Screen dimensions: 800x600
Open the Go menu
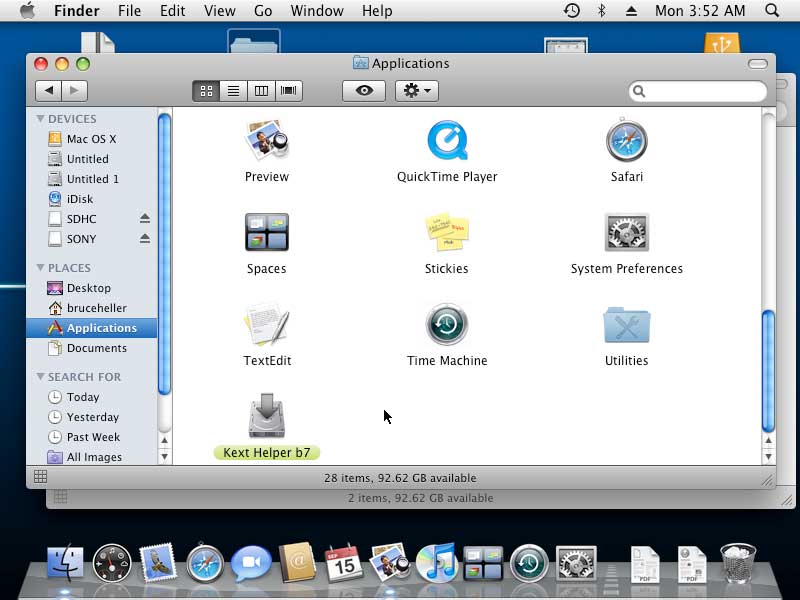(x=263, y=11)
